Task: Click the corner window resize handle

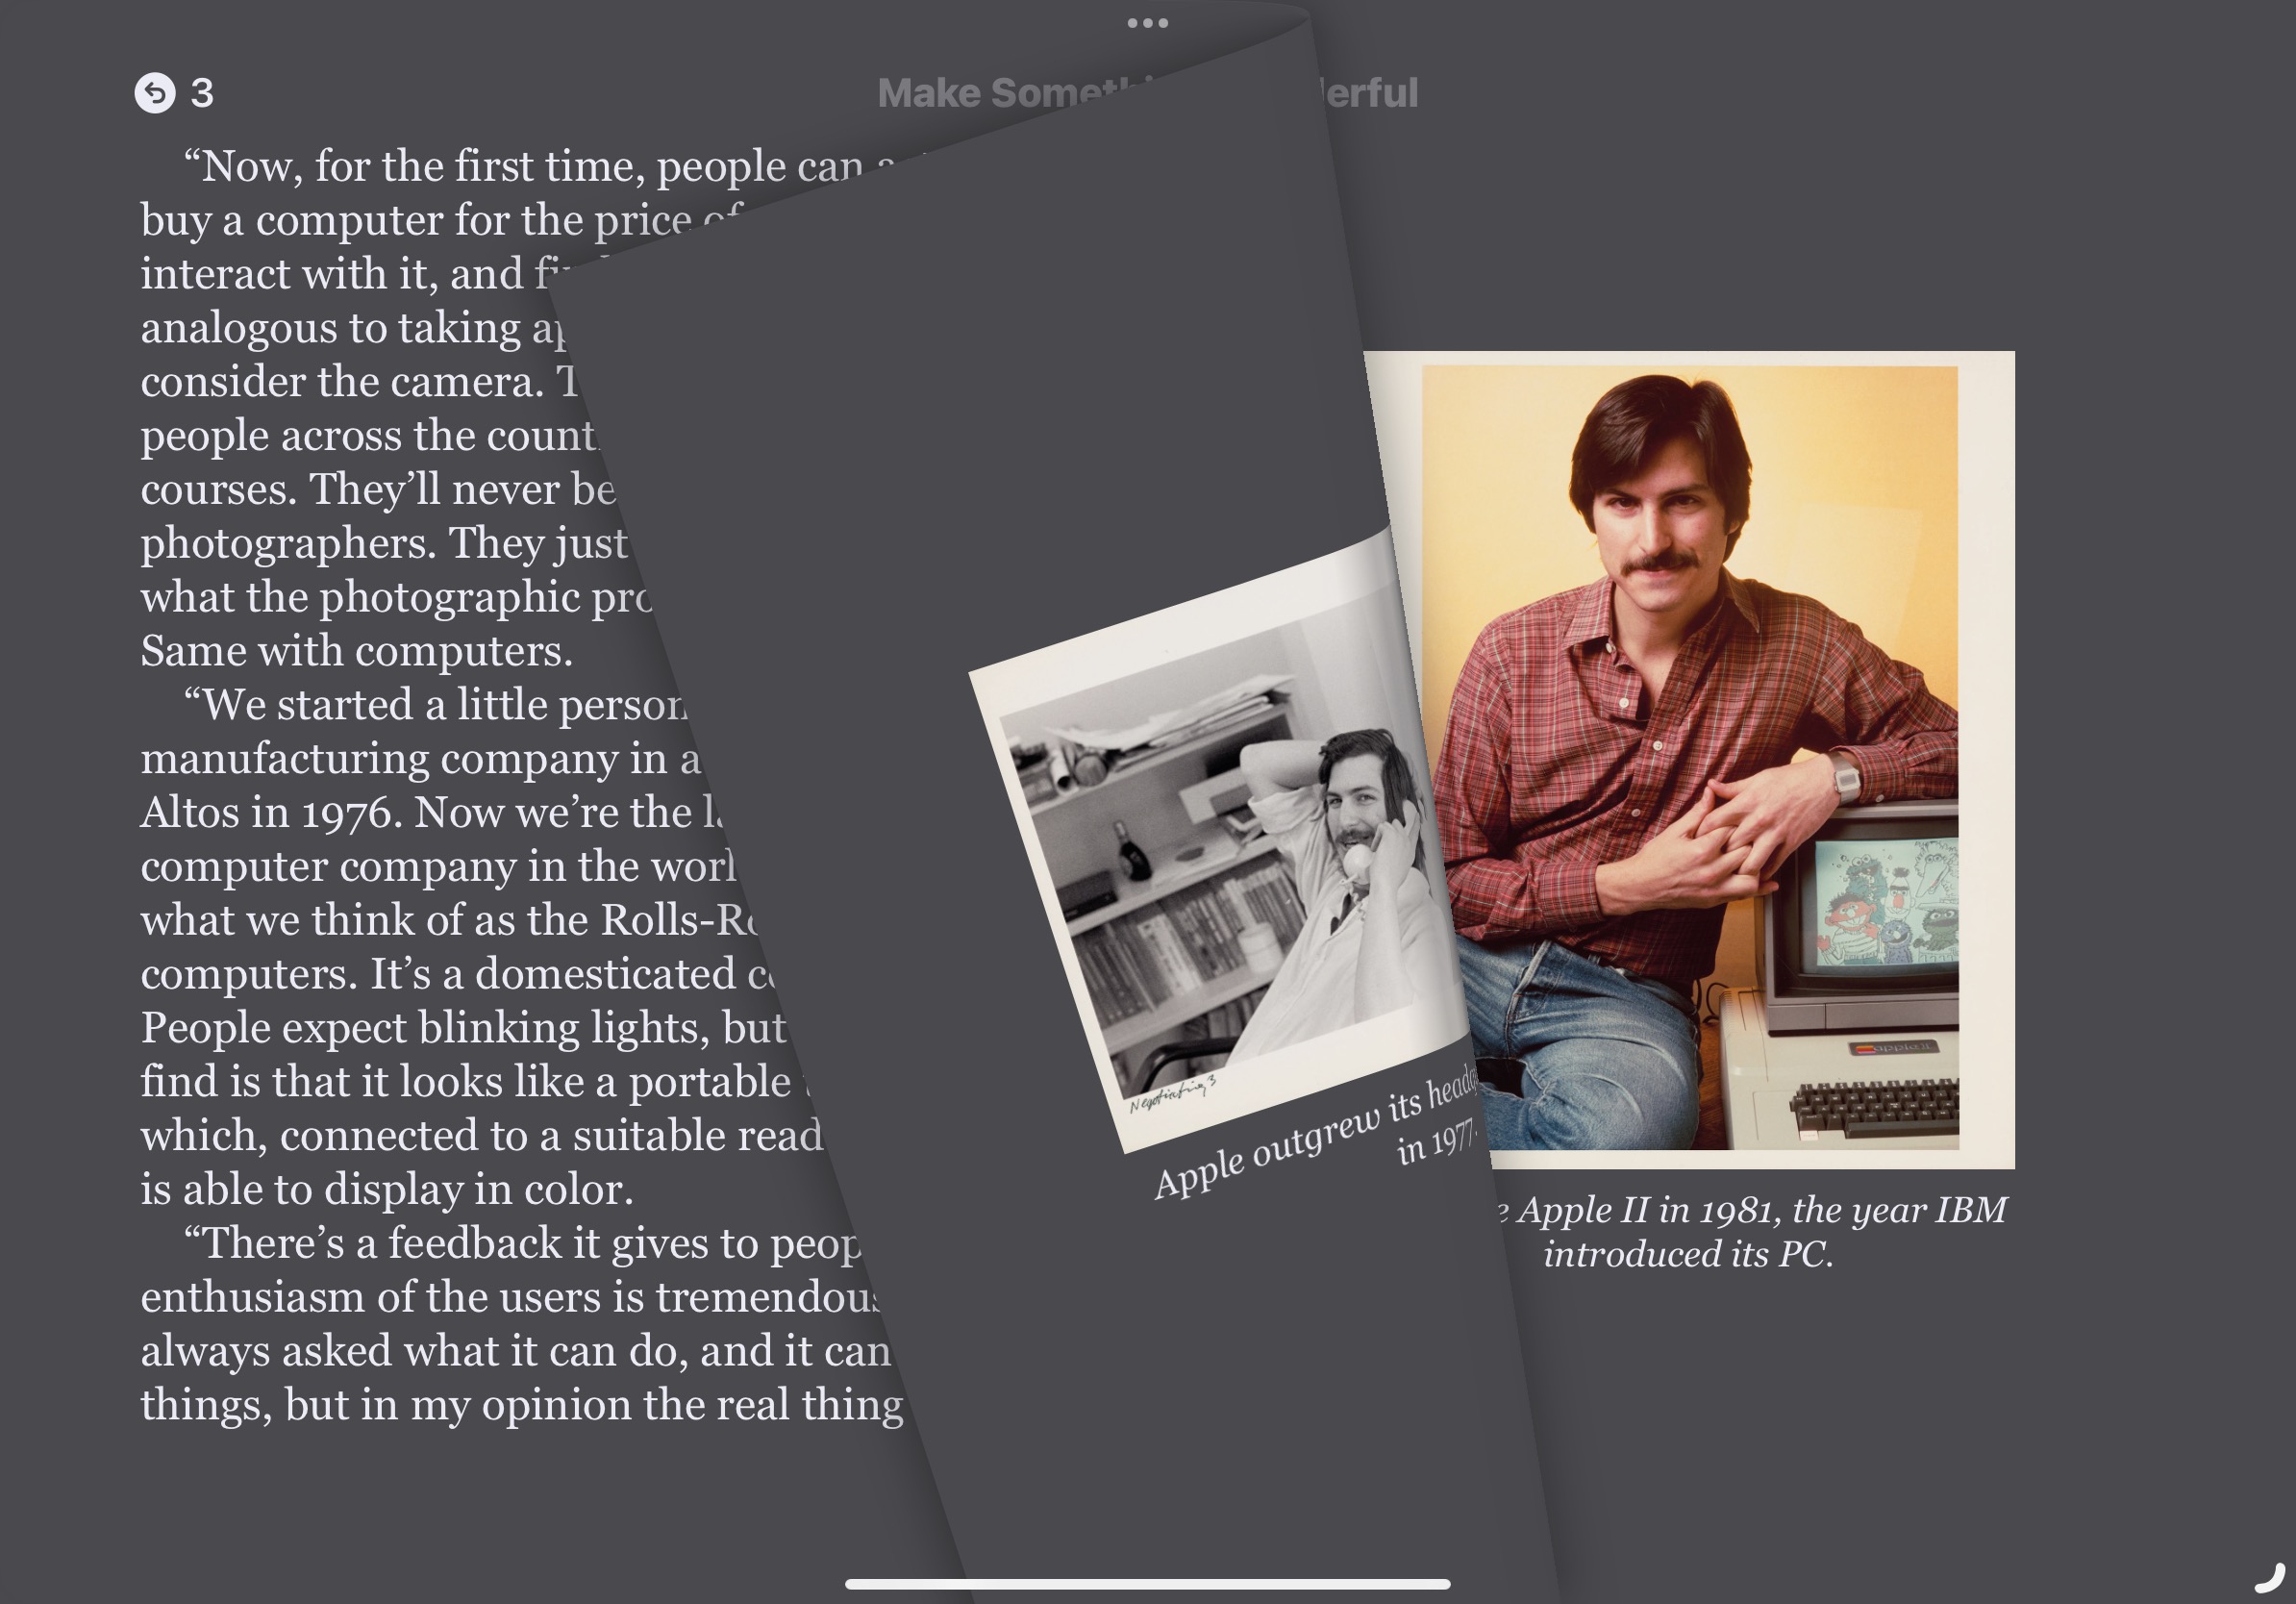Action: click(x=2270, y=1578)
